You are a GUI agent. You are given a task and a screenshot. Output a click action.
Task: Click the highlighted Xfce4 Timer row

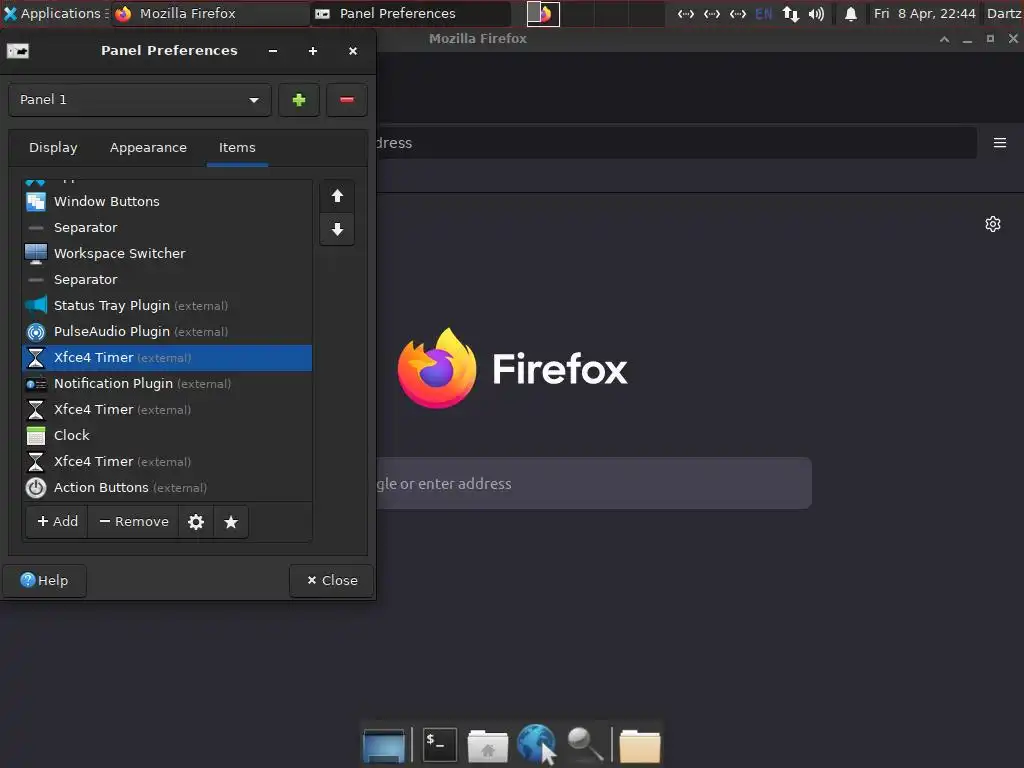168,358
